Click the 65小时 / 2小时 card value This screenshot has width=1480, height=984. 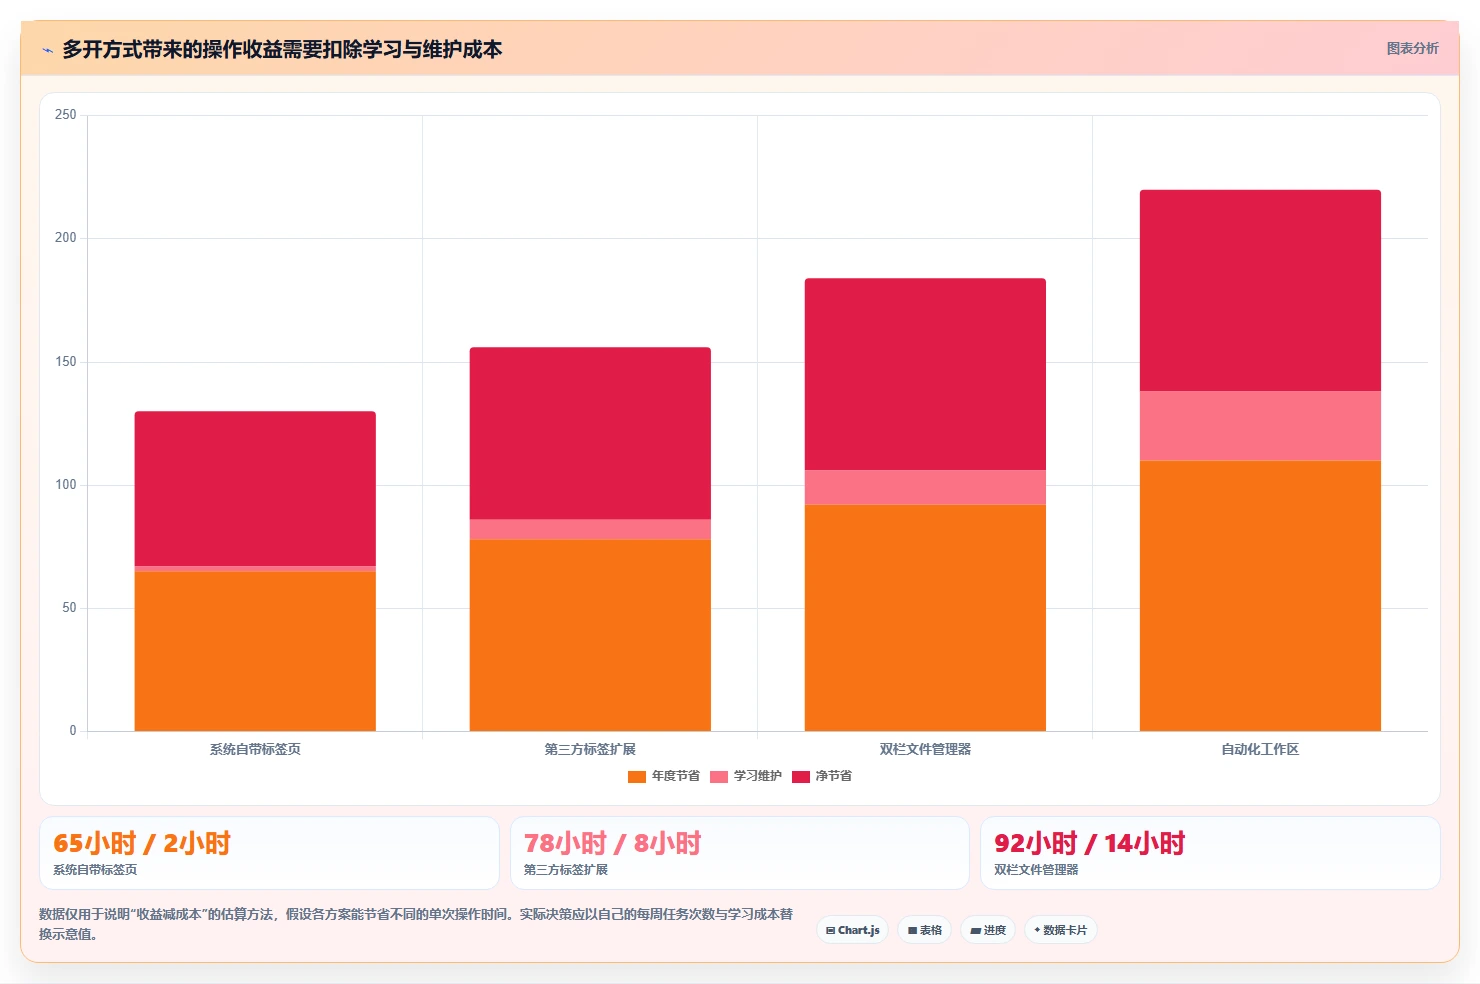pos(142,843)
